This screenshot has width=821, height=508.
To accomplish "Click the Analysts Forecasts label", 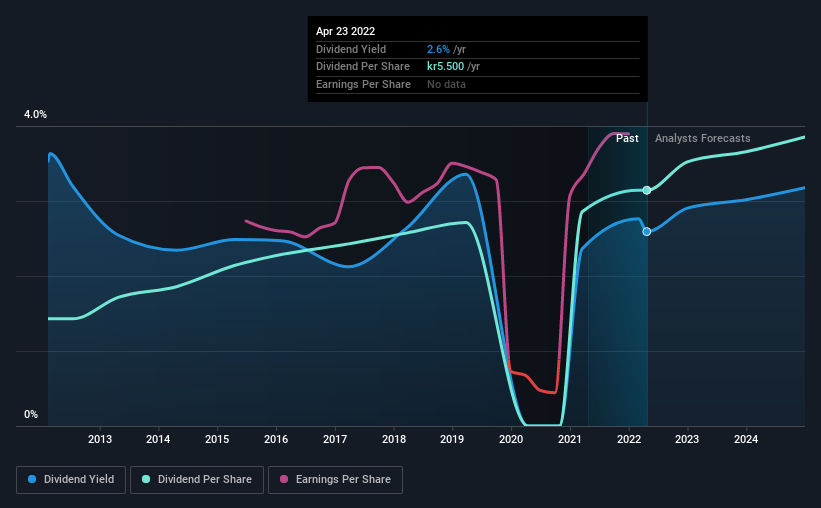I will coord(702,138).
